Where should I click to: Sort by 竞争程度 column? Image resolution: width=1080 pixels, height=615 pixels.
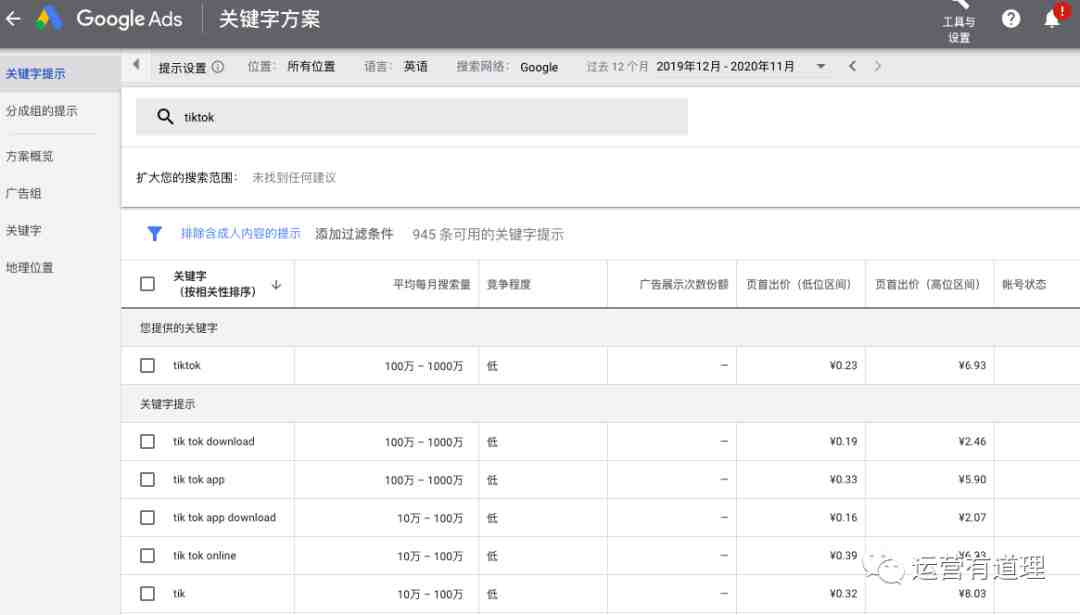508,284
